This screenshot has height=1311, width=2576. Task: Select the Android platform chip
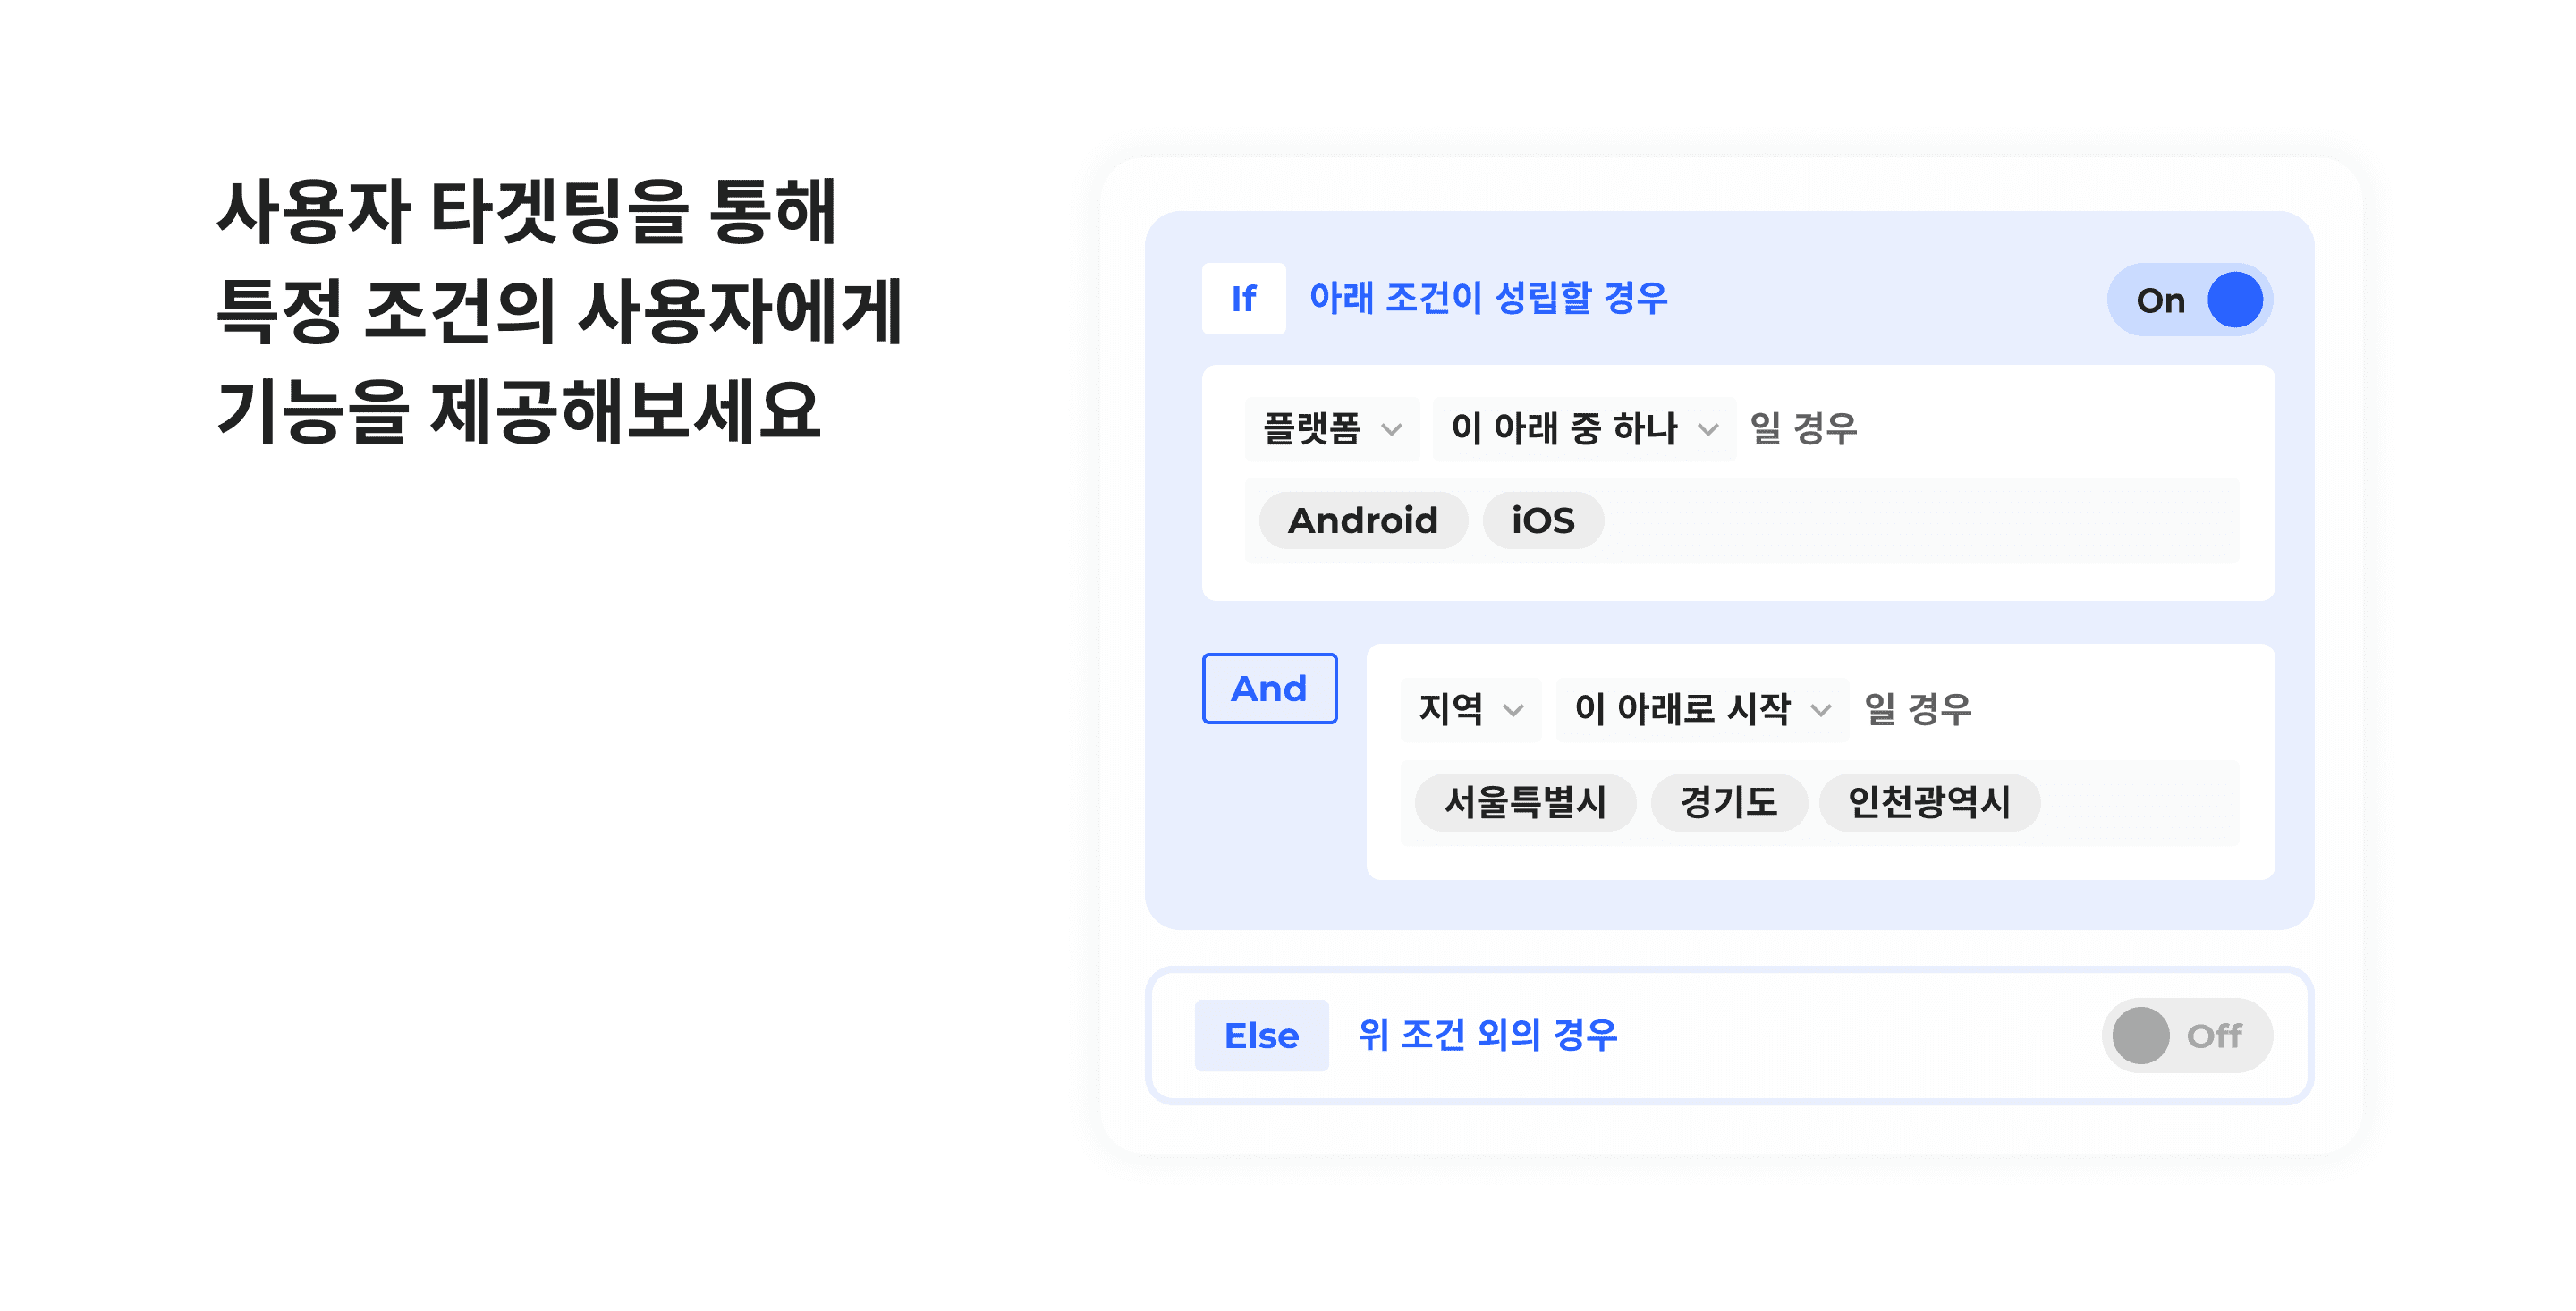click(x=1363, y=520)
